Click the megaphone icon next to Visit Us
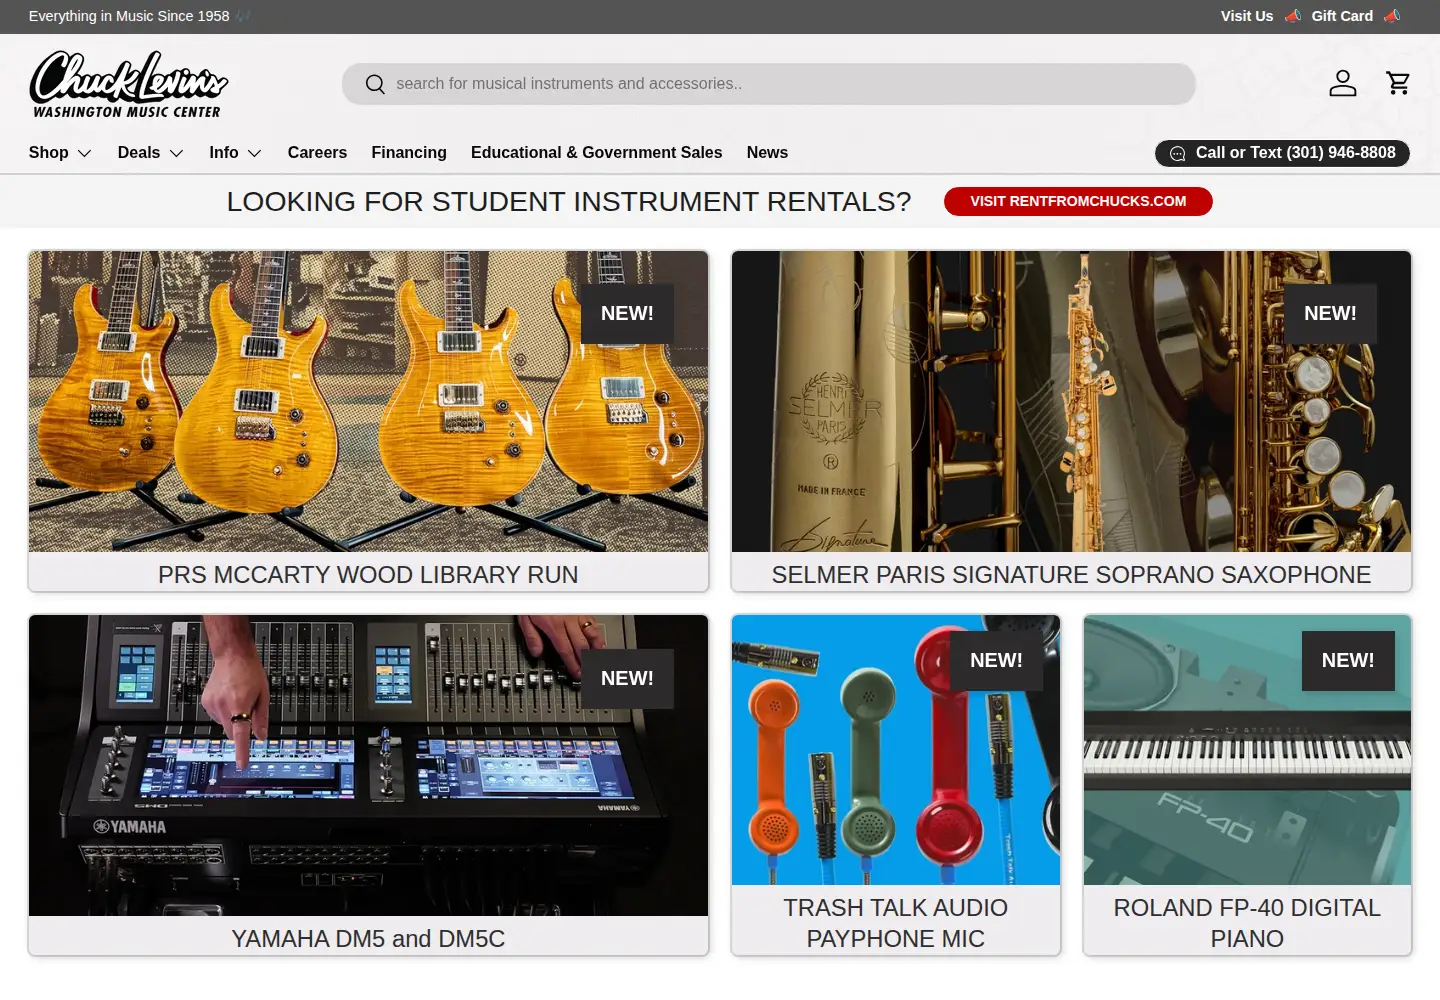The height and width of the screenshot is (1000, 1440). [1293, 16]
